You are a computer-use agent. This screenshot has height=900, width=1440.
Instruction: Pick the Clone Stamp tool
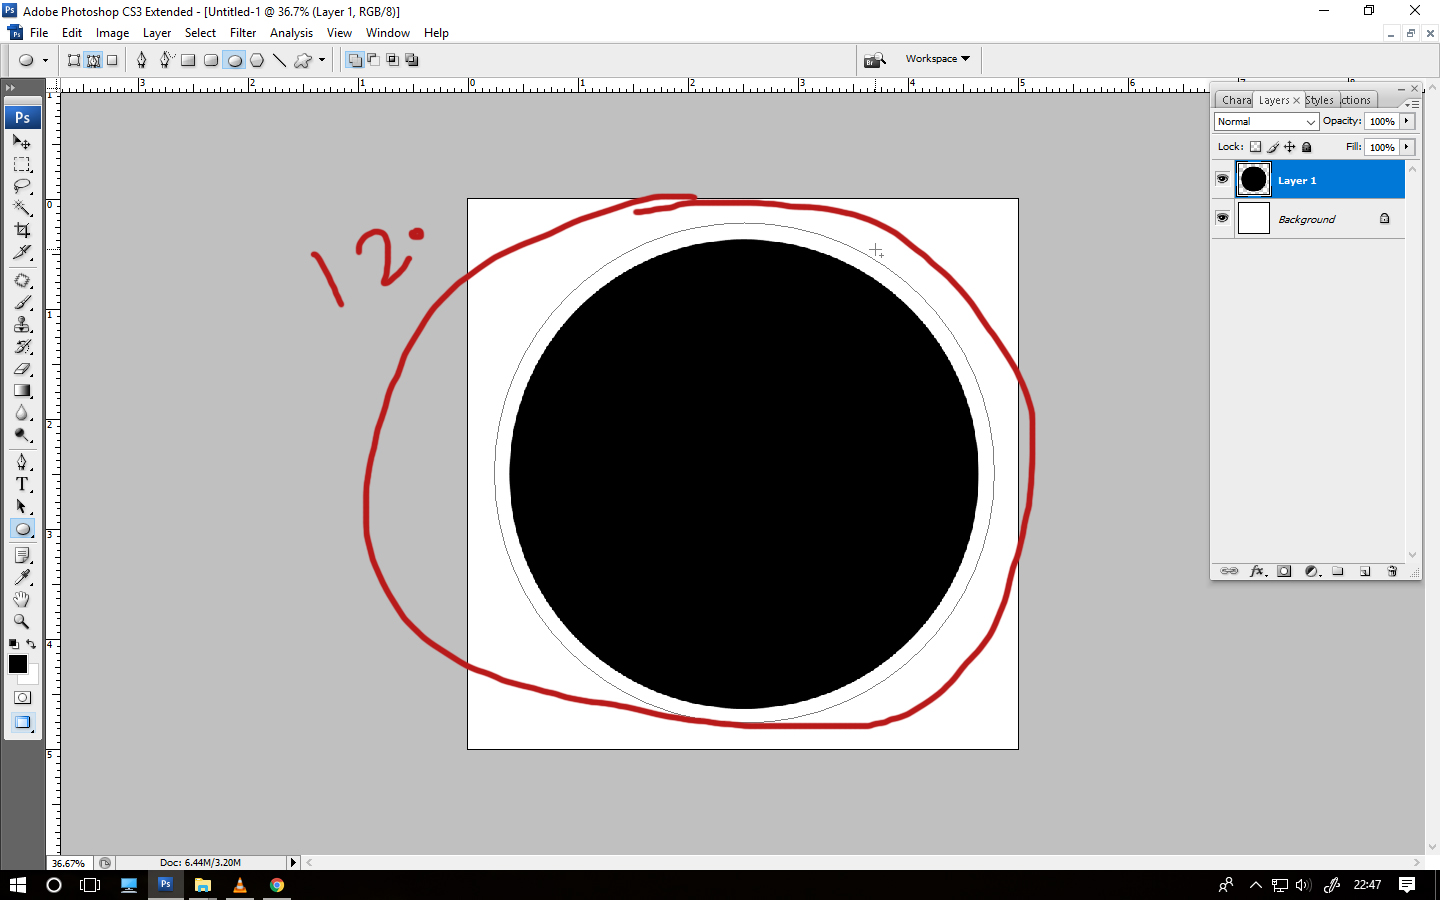22,325
